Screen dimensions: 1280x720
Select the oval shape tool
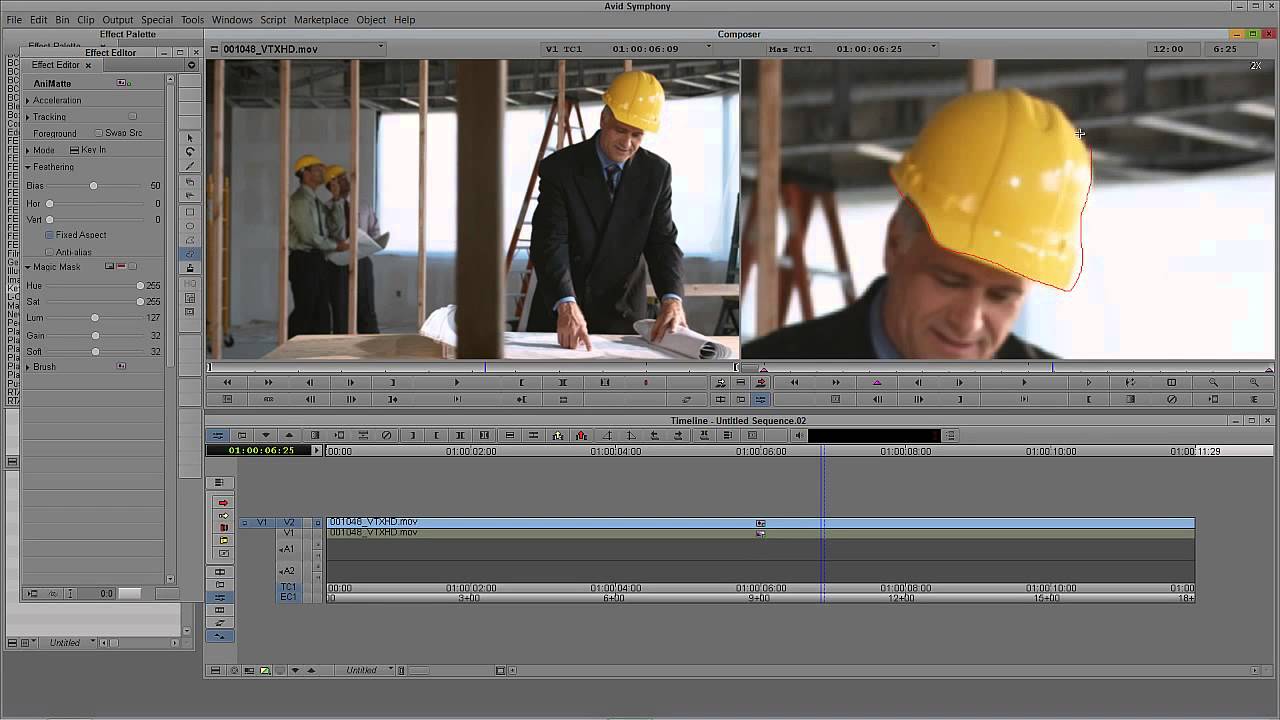pyautogui.click(x=190, y=226)
